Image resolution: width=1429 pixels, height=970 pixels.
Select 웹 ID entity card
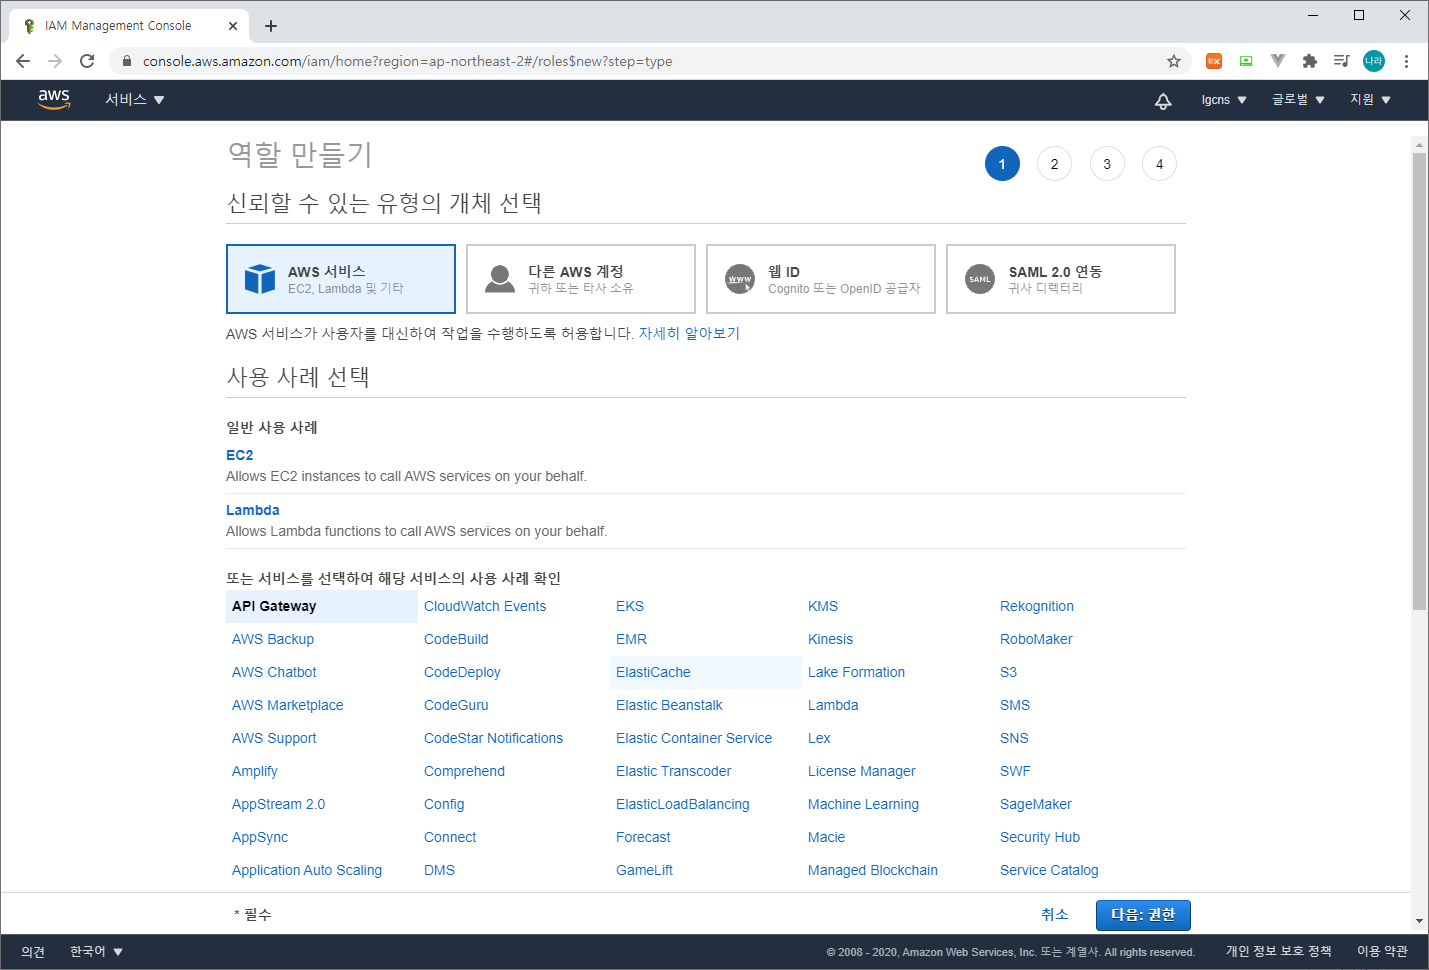821,279
